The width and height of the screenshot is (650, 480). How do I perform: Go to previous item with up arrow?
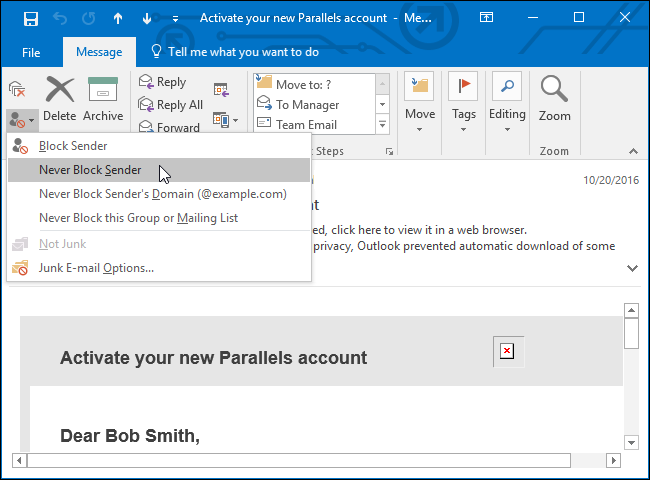click(118, 18)
